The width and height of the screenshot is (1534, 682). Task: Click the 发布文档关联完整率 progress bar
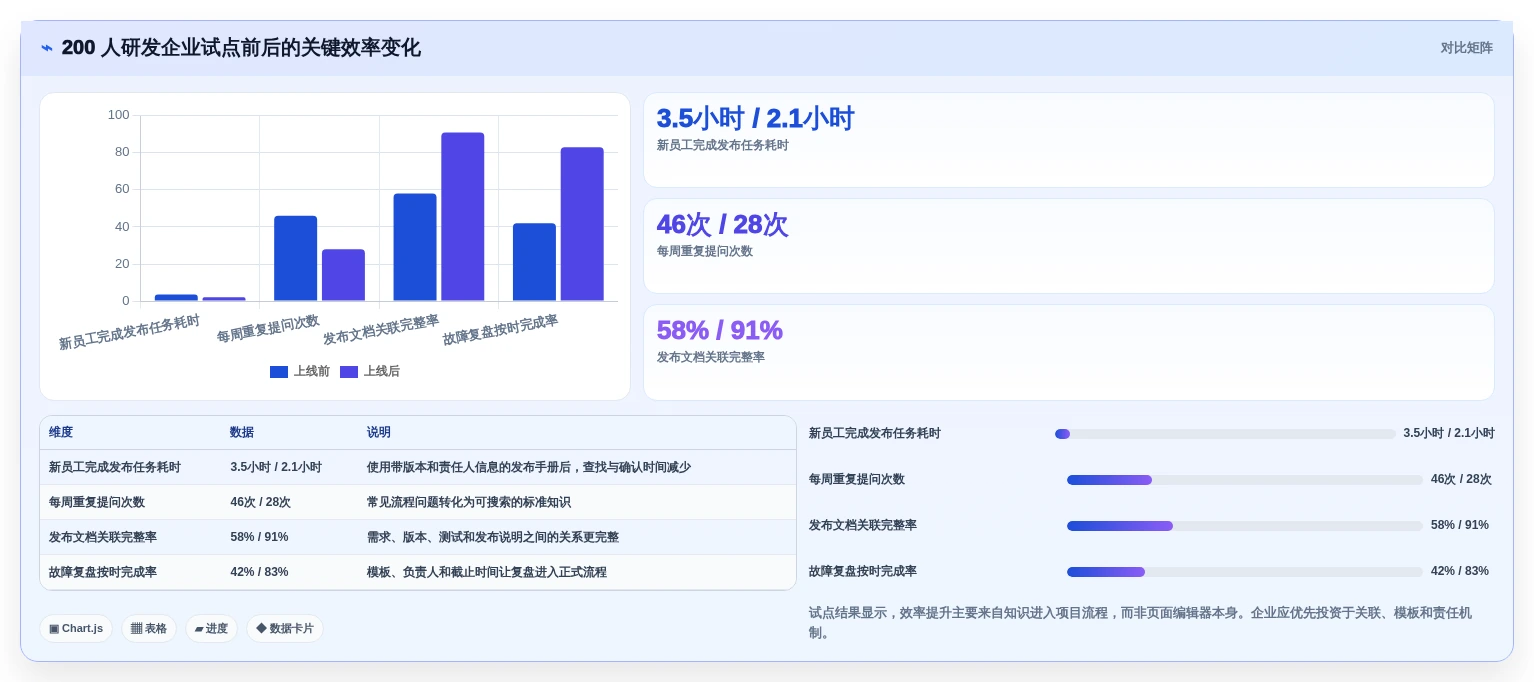point(1244,526)
